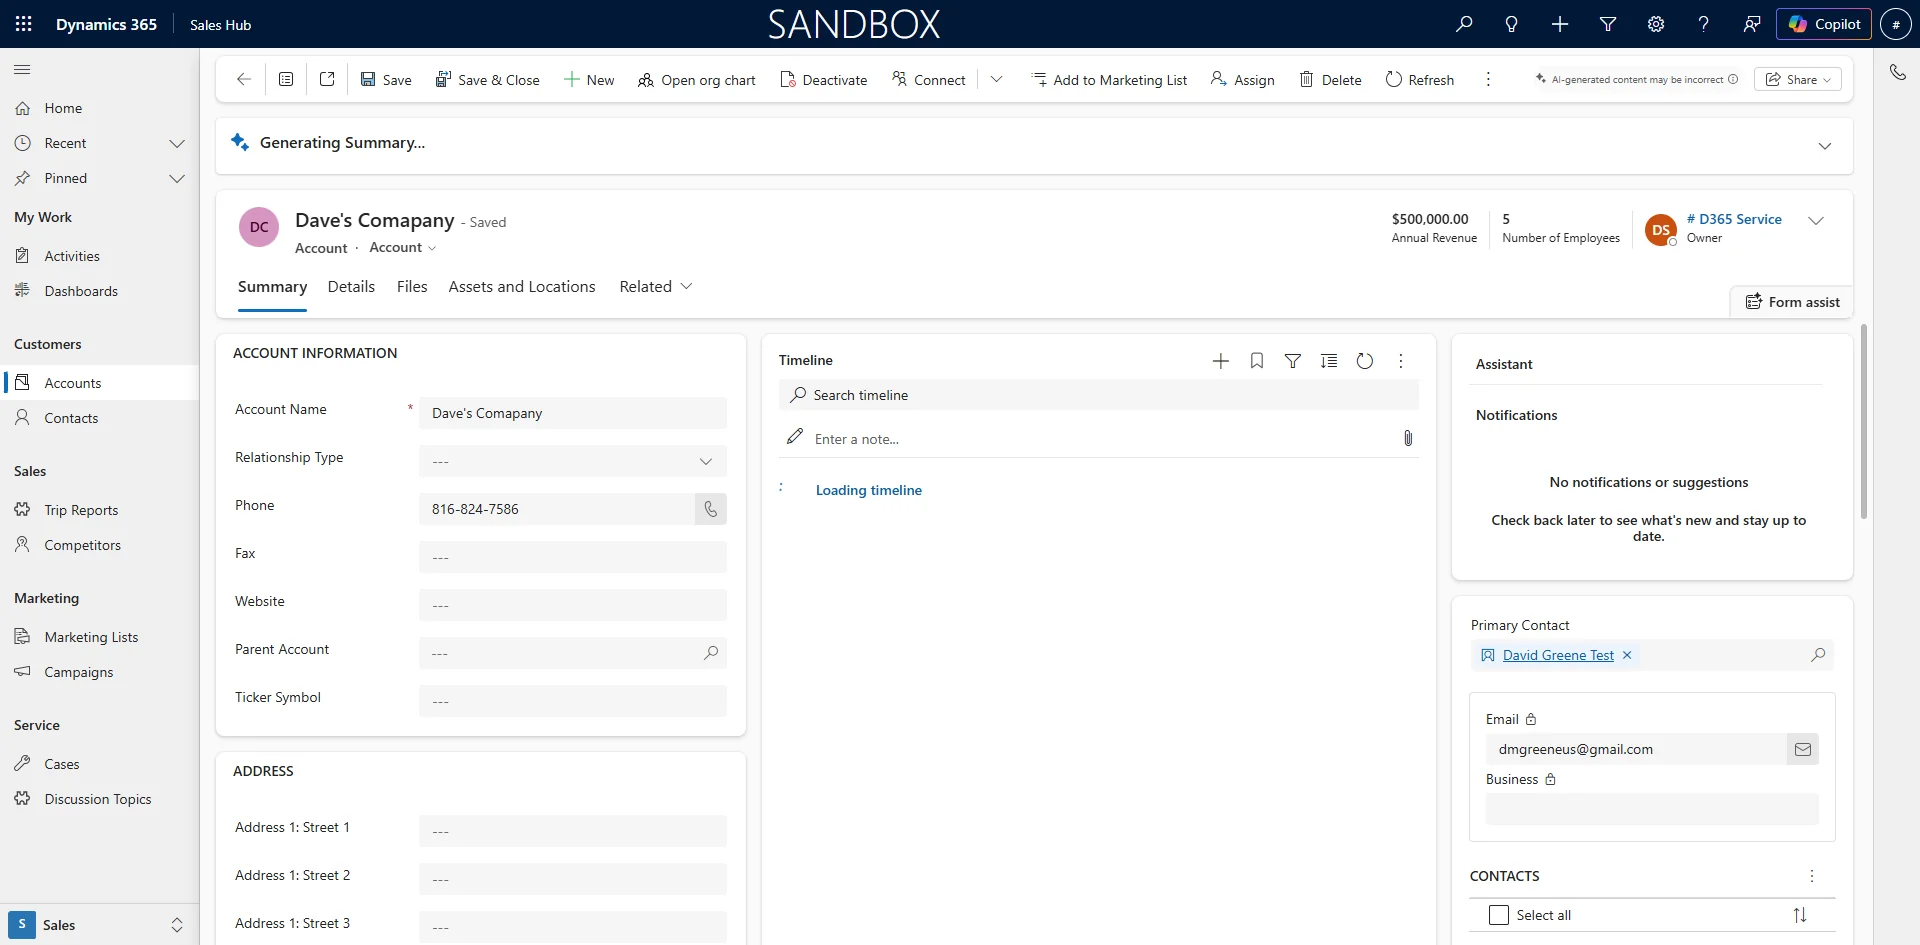Sort the Contacts list
This screenshot has width=1920, height=945.
point(1800,915)
